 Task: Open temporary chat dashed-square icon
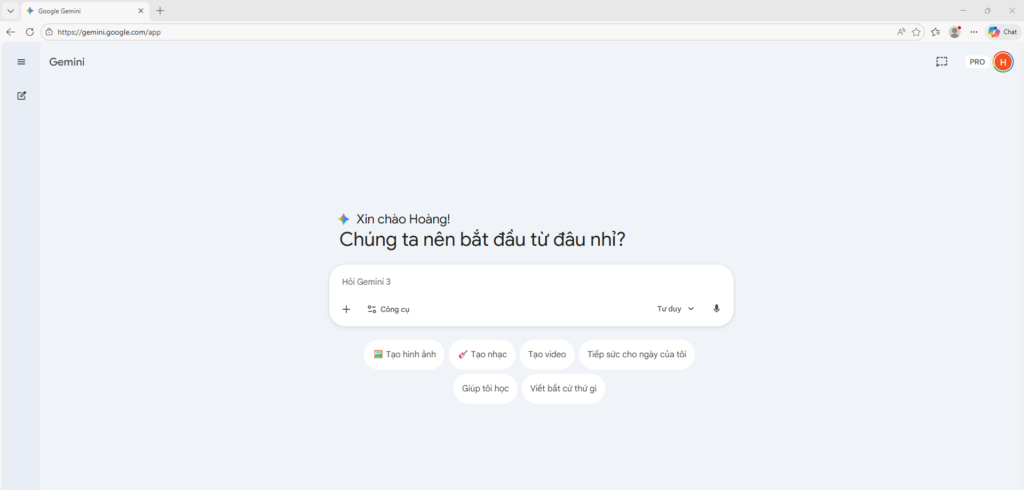(x=941, y=62)
